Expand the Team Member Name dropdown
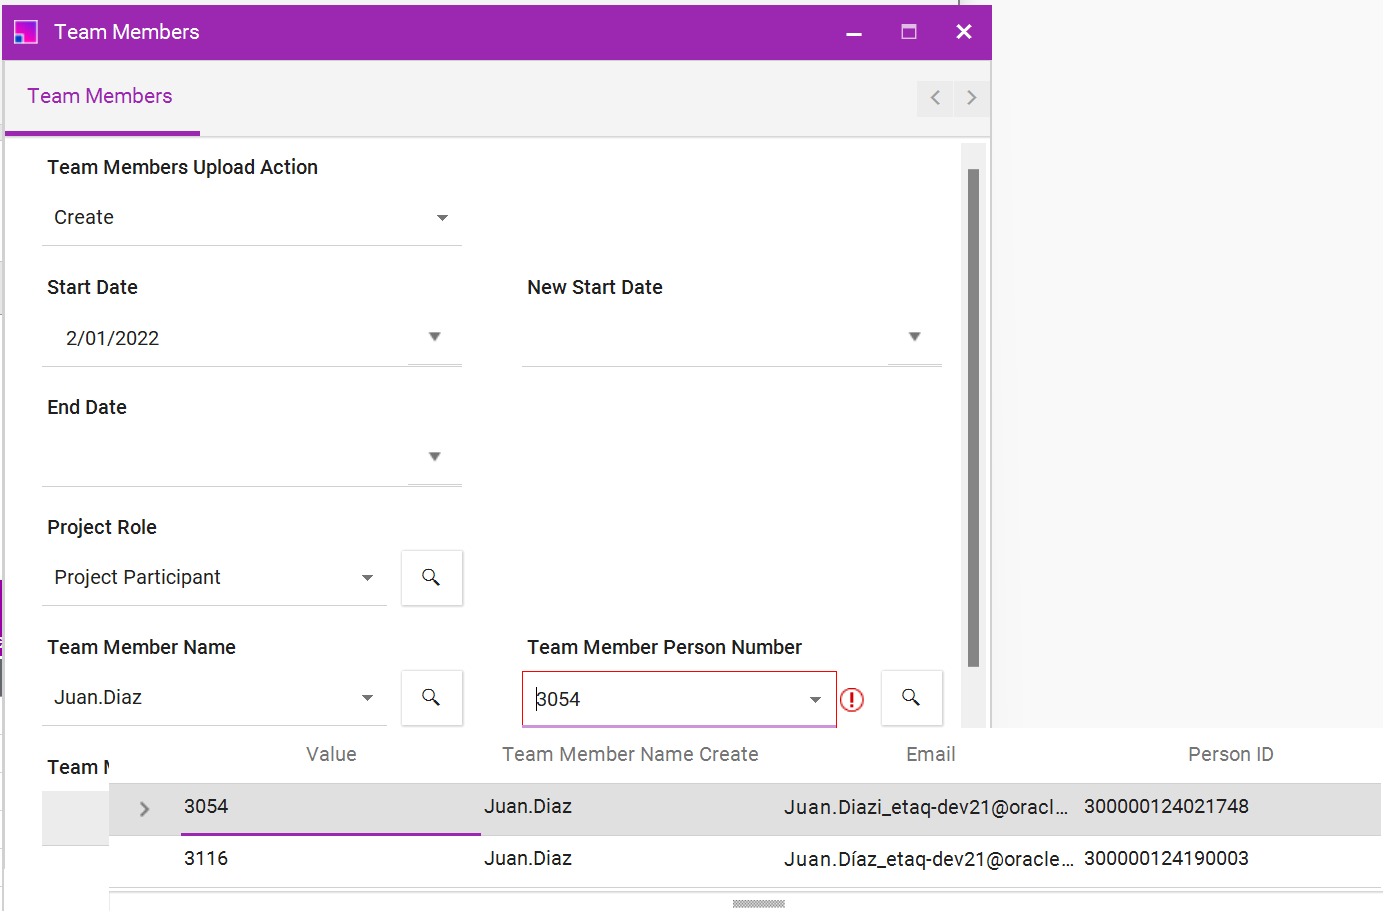1383x911 pixels. 367,698
